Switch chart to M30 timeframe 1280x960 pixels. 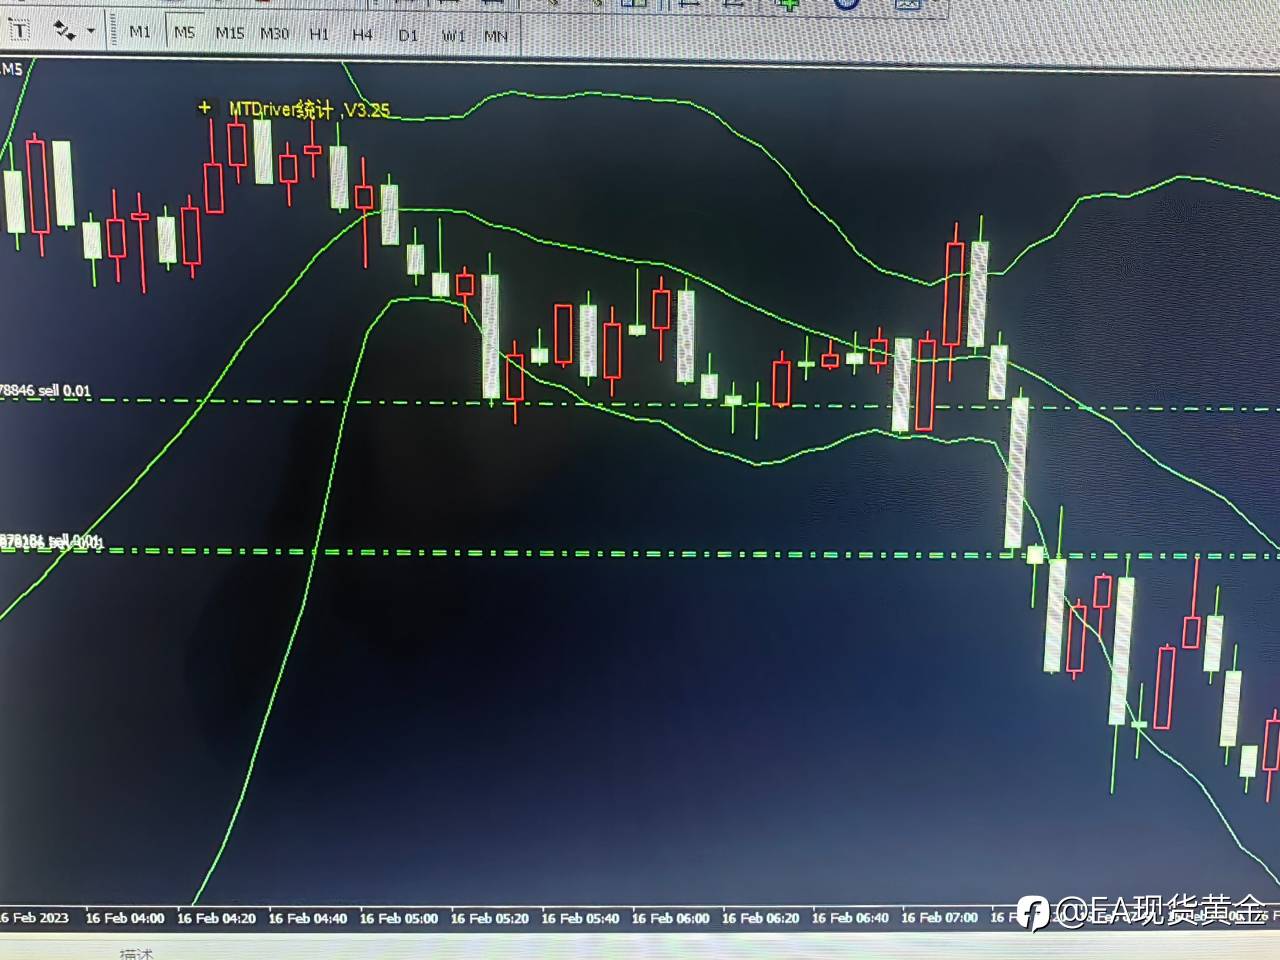pos(274,33)
